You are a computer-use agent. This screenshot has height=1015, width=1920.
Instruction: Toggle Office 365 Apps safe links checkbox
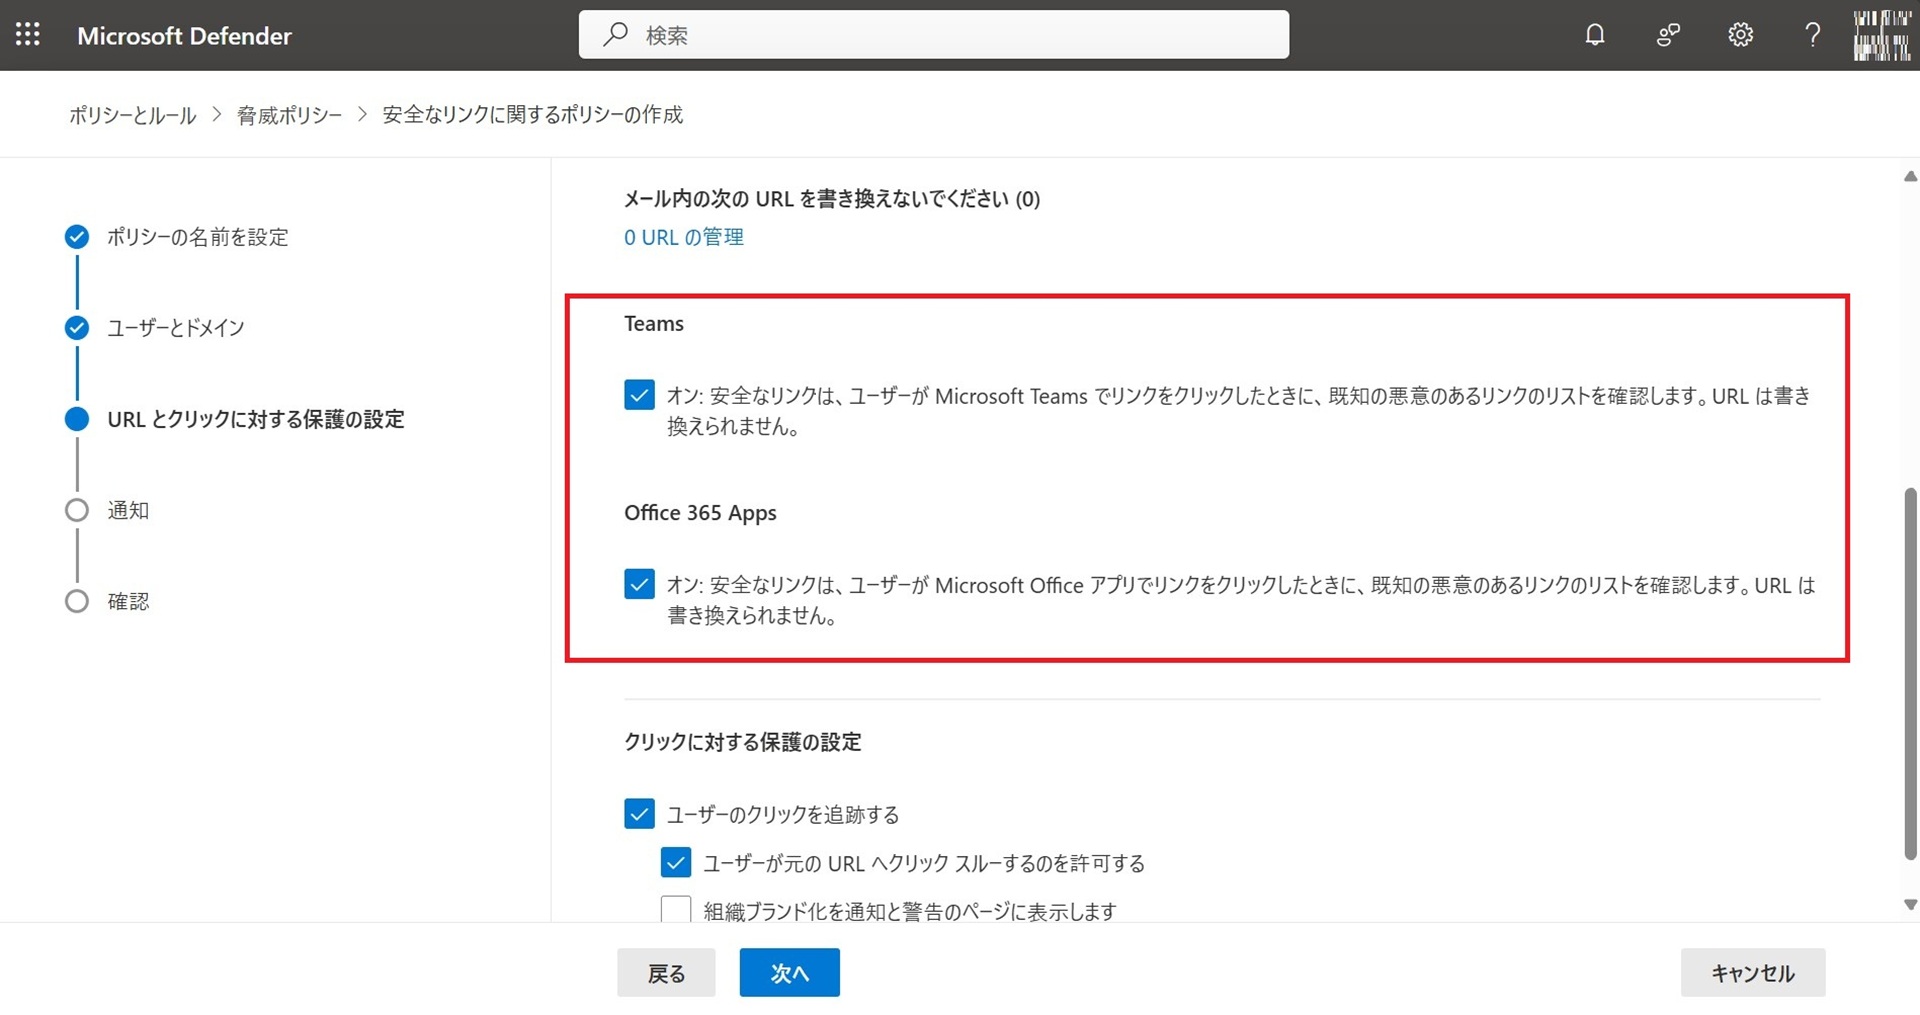coord(640,584)
